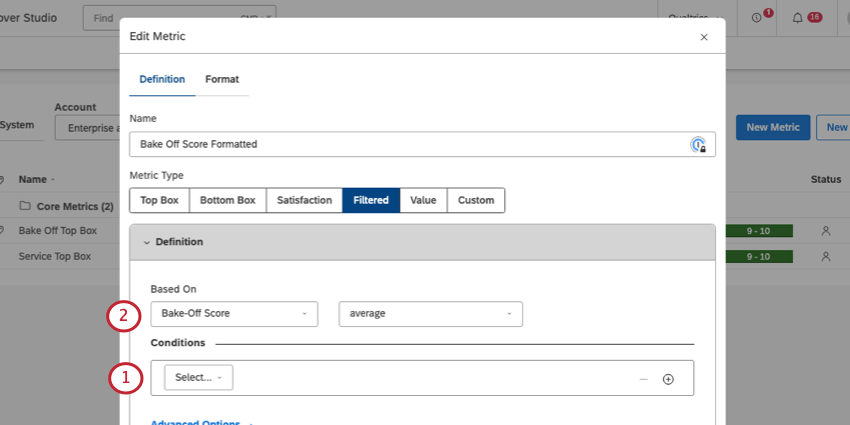Click the password manager icon in Name field
850x425 pixels.
point(698,145)
